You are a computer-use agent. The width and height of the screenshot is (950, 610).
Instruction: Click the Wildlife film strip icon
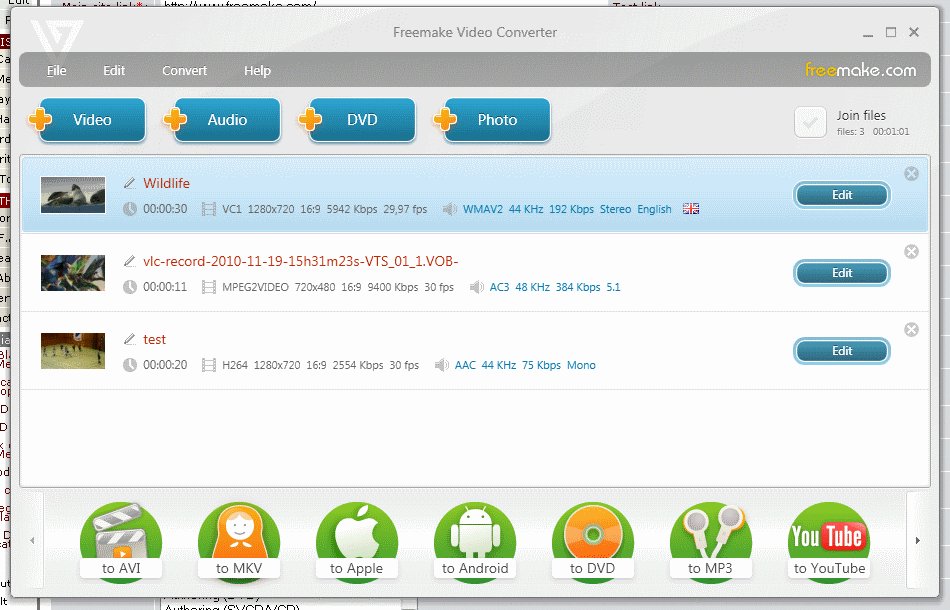(208, 209)
